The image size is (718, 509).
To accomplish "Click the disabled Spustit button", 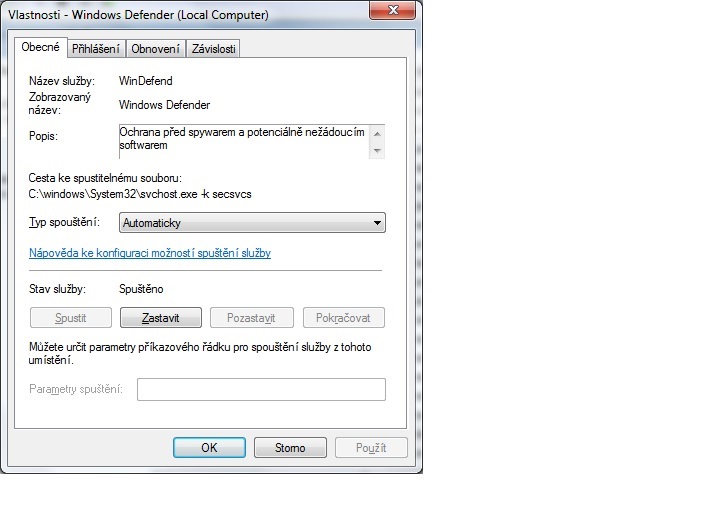I will (71, 318).
